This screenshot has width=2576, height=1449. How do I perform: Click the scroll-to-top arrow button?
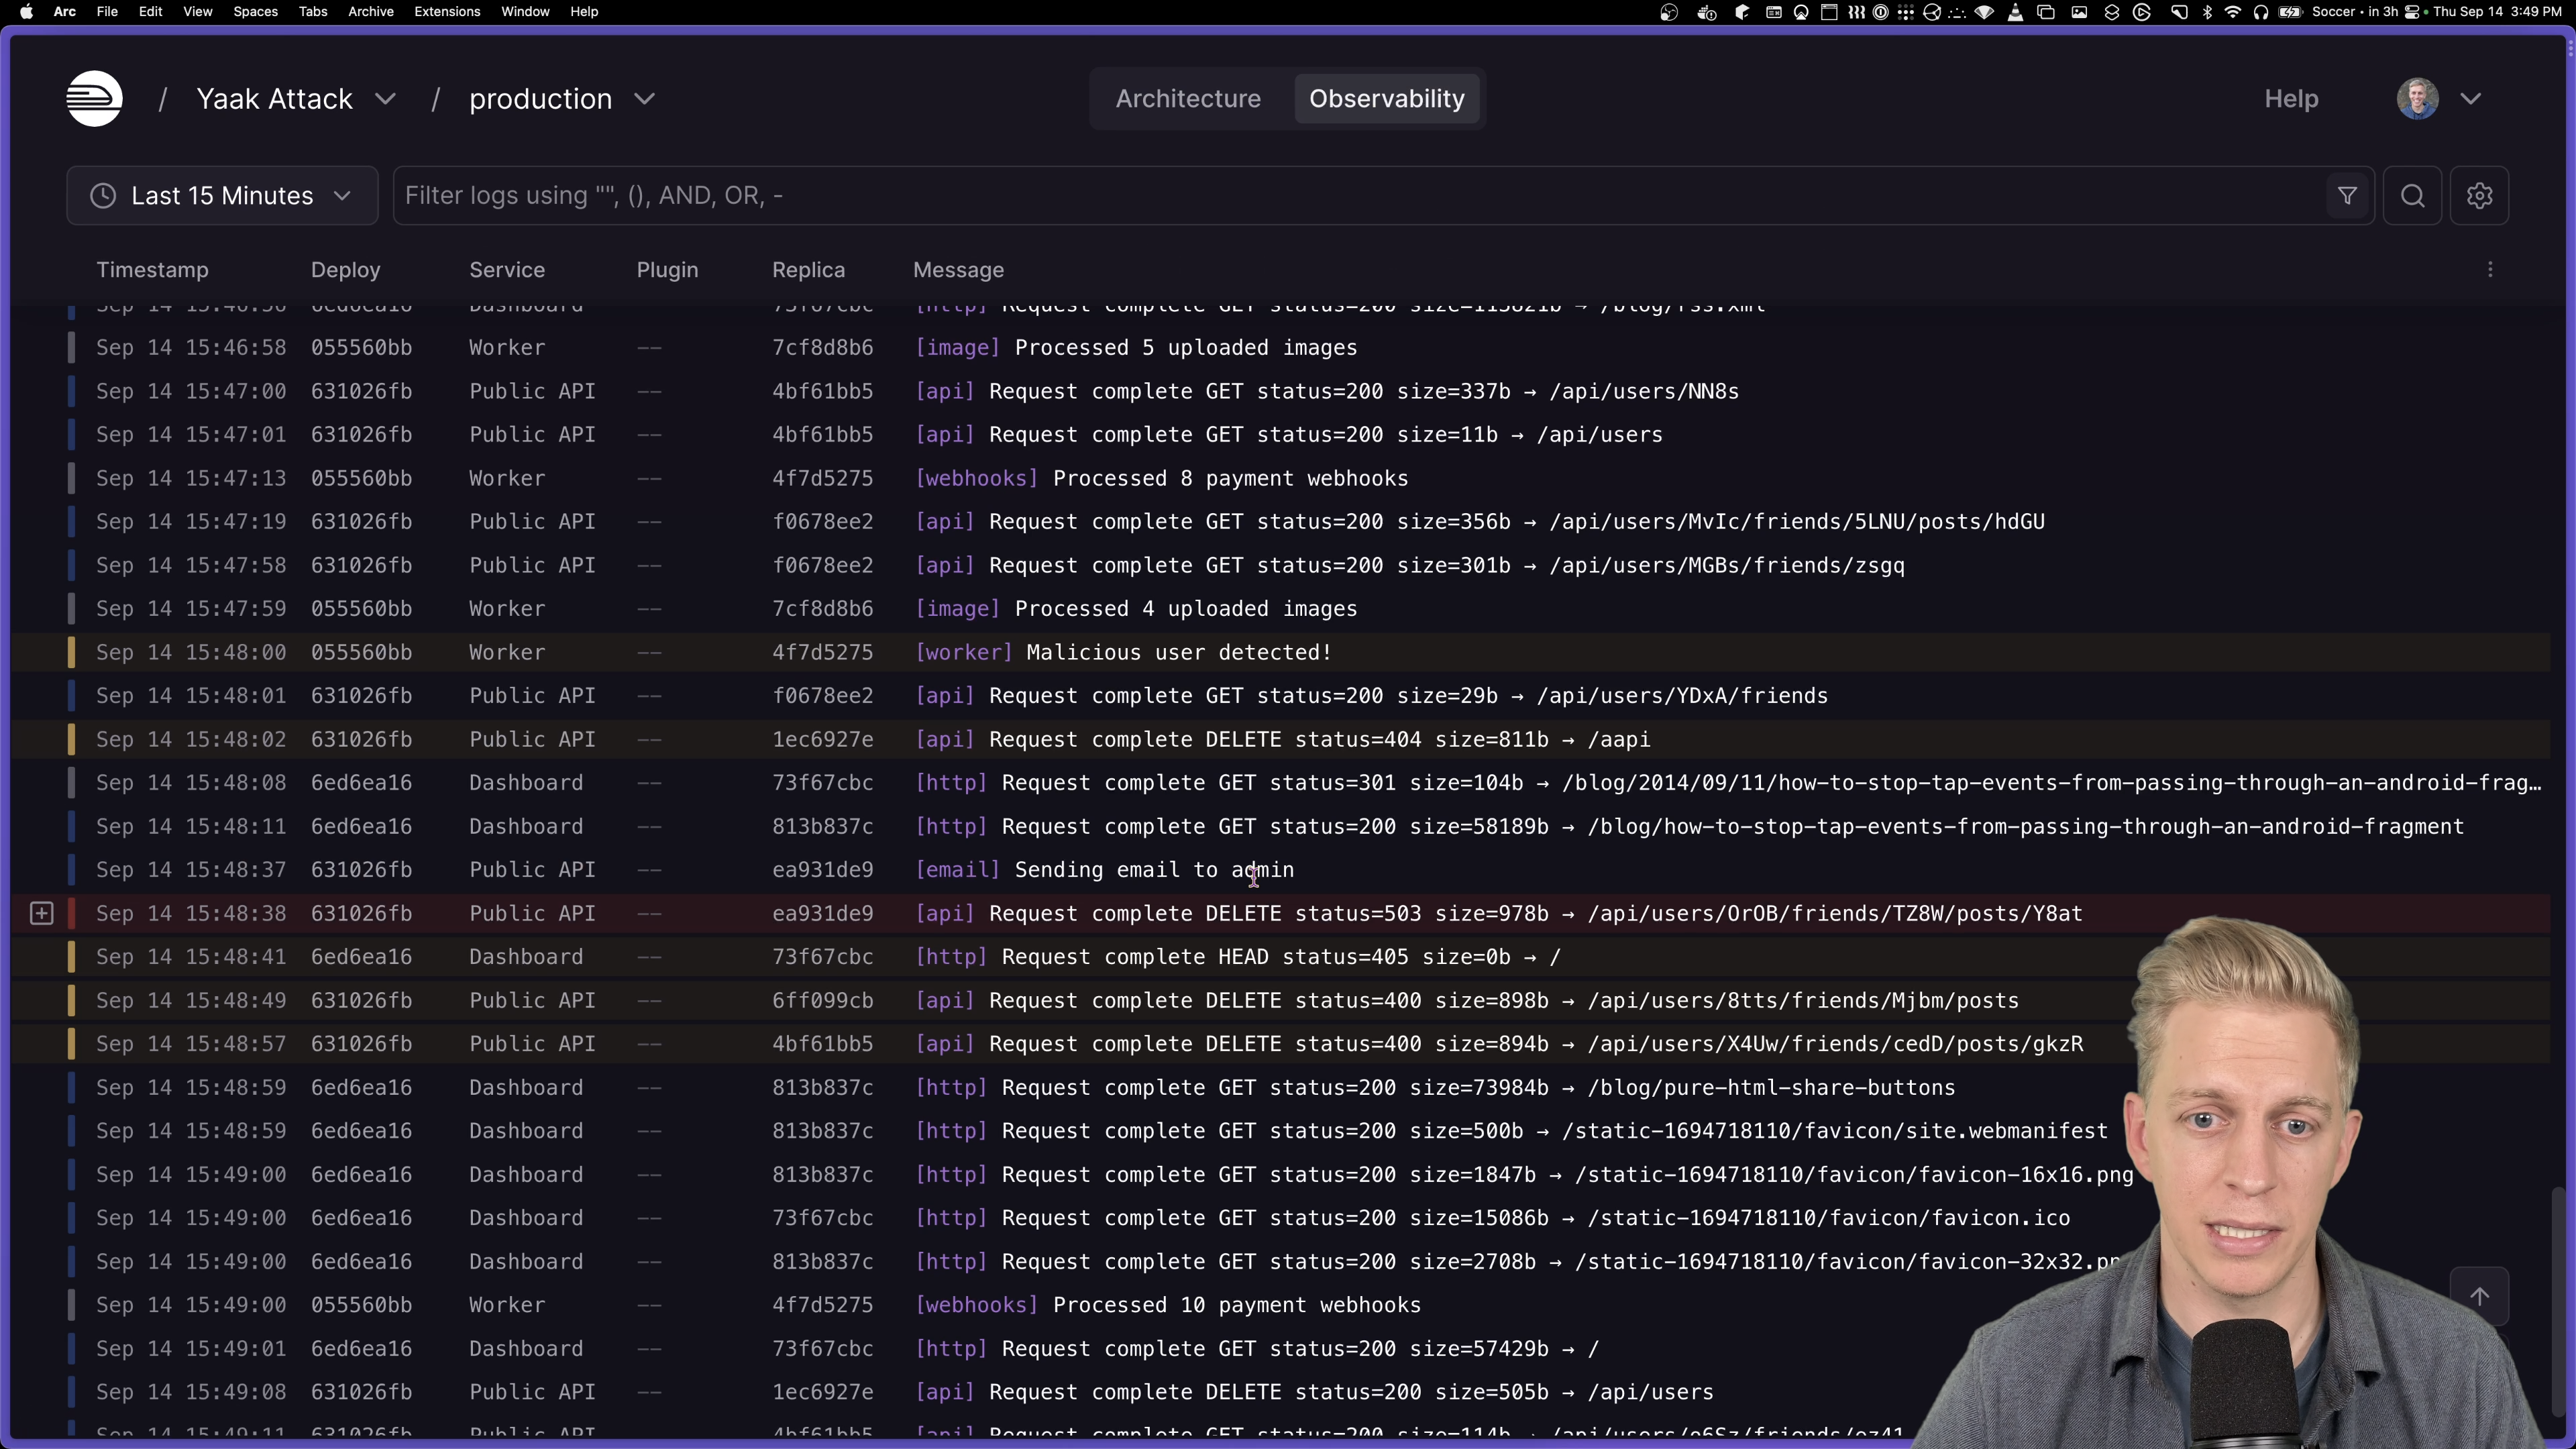pos(2481,1297)
